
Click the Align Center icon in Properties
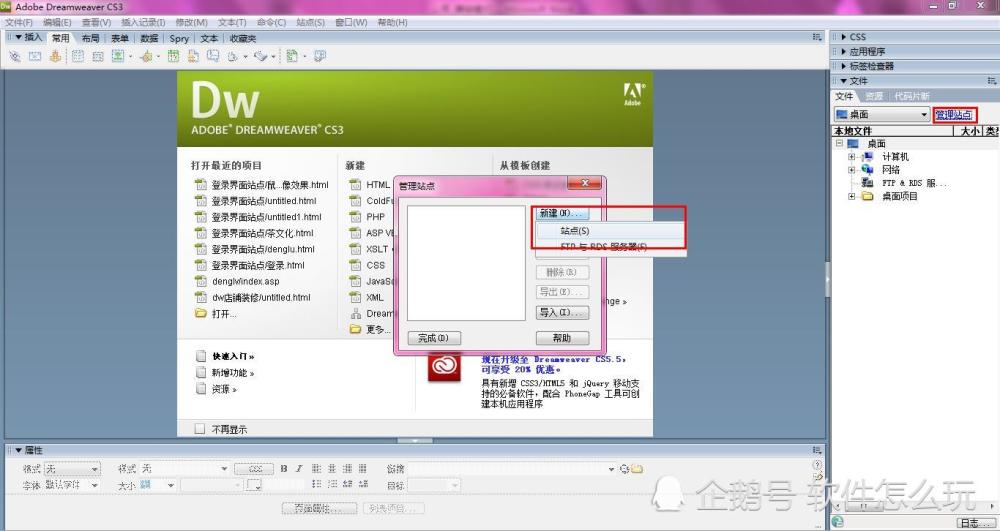332,469
